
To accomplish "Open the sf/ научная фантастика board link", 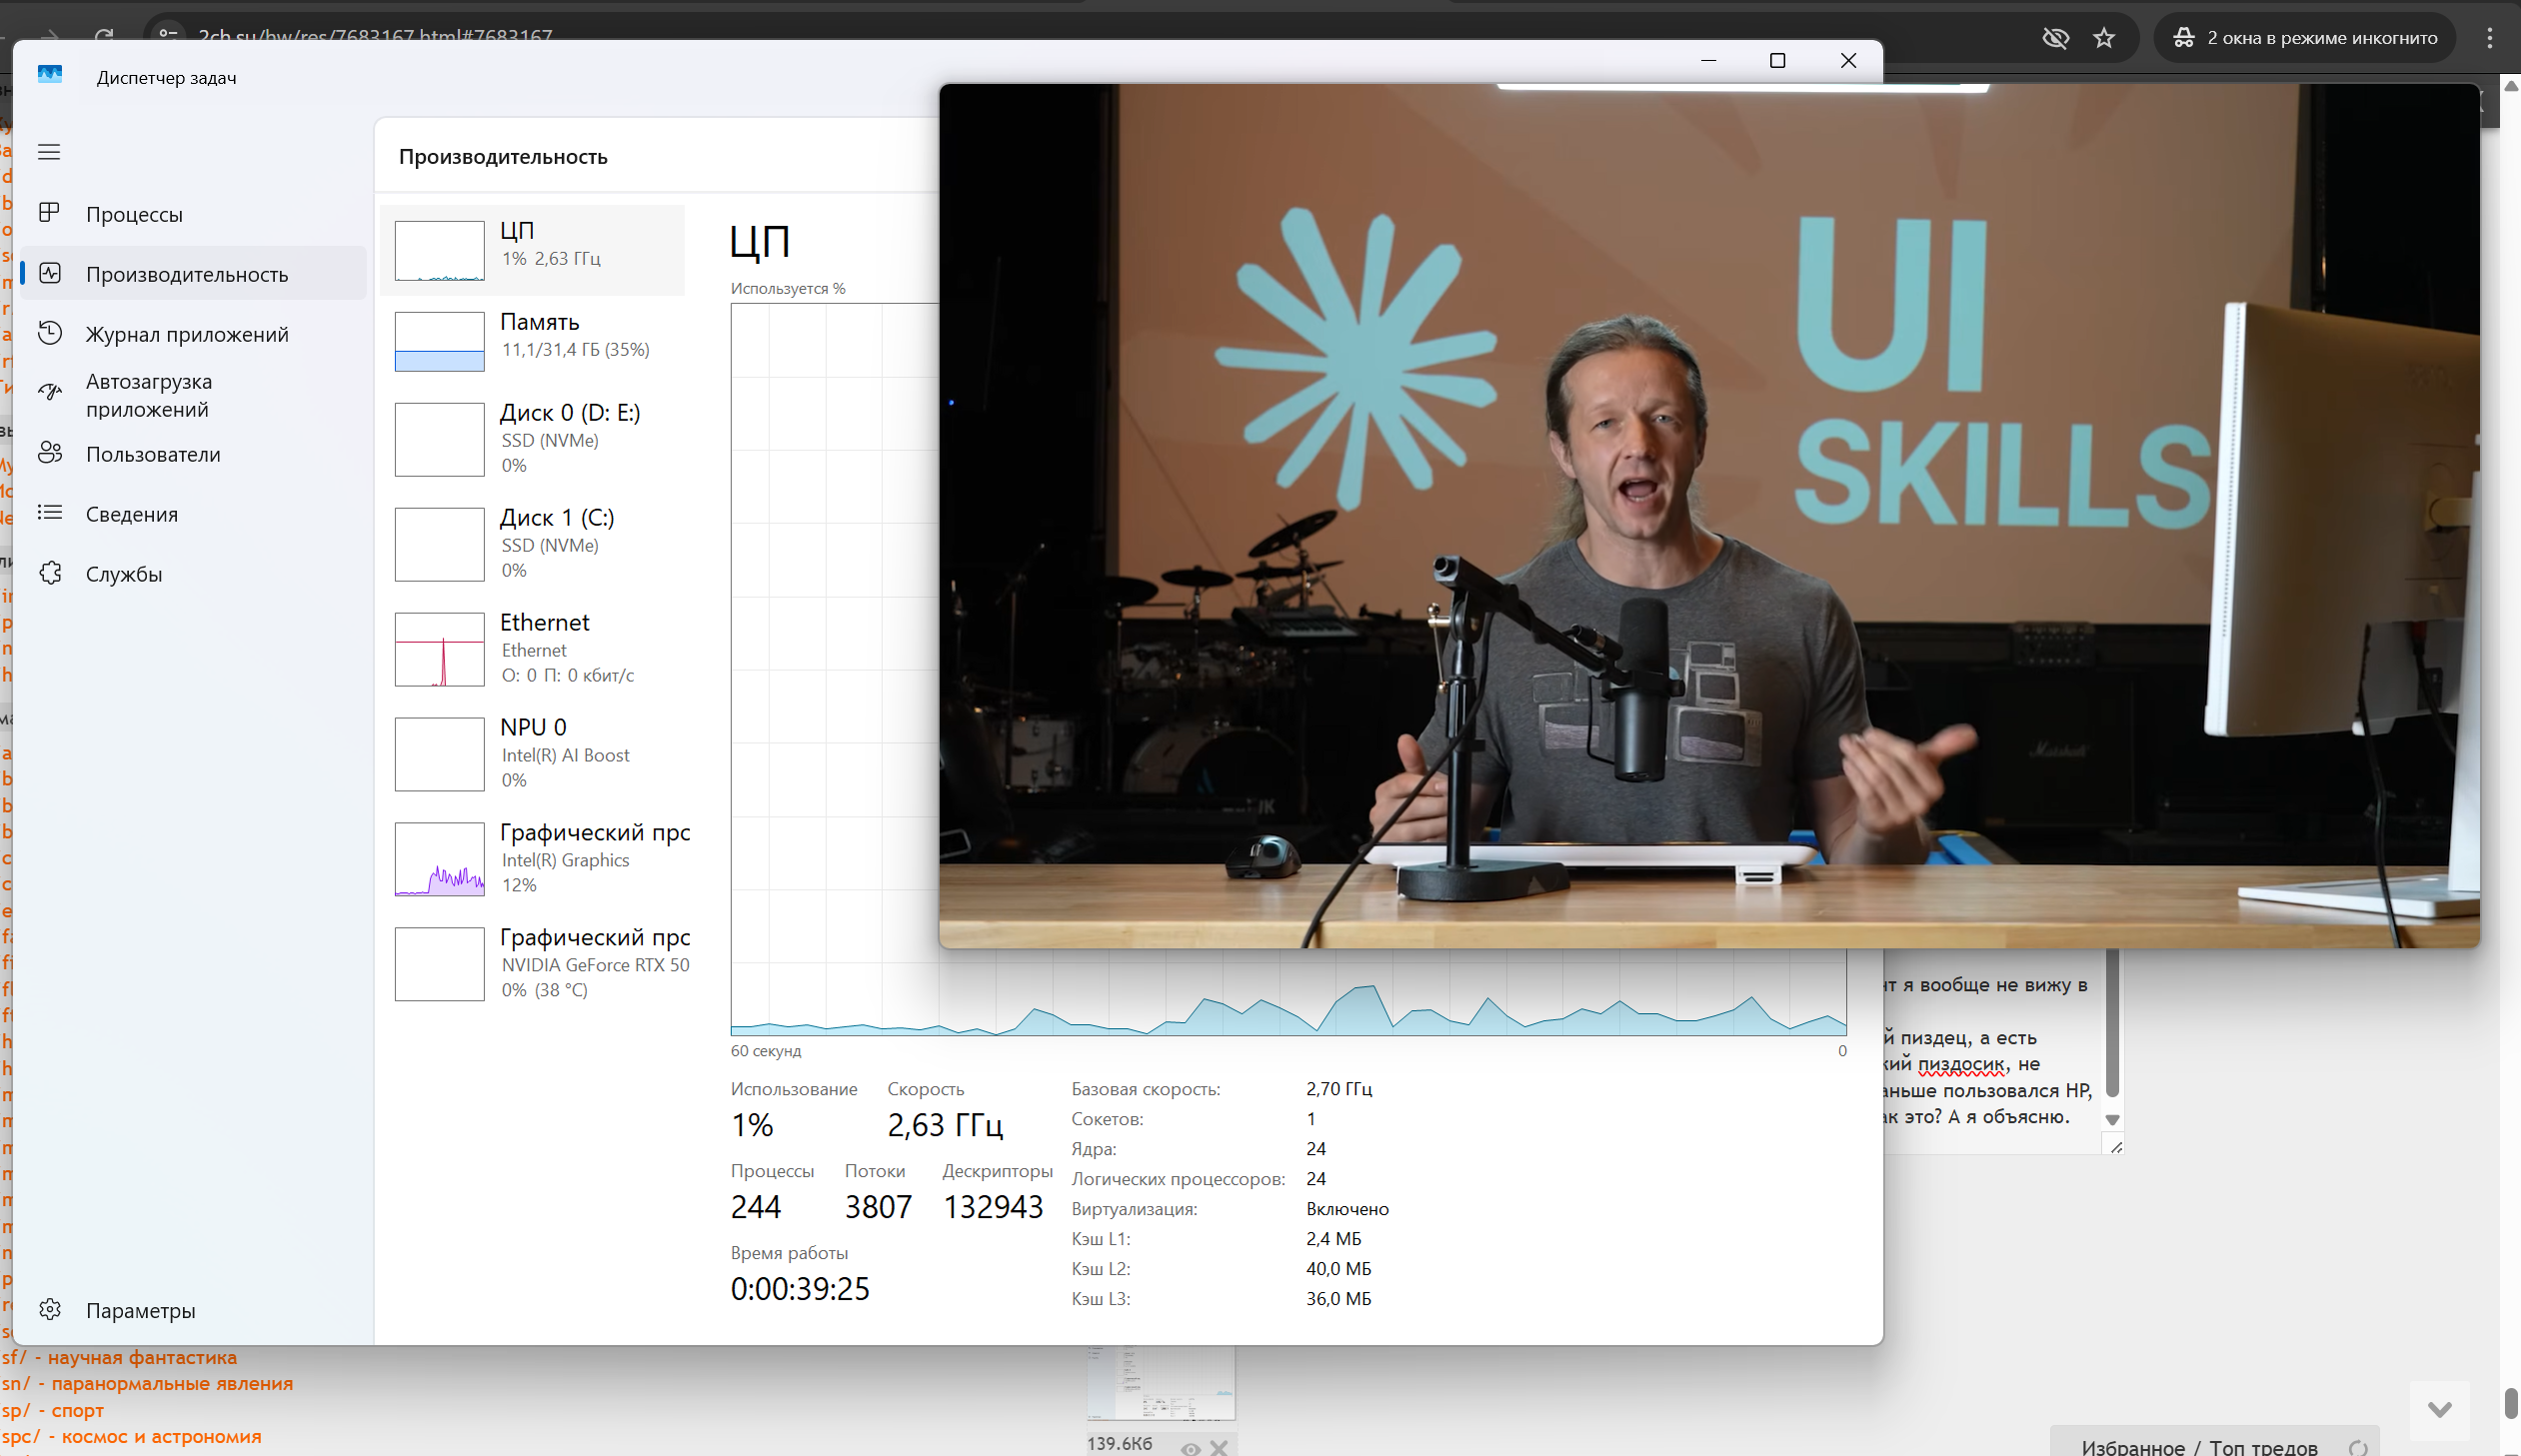I will click(119, 1357).
